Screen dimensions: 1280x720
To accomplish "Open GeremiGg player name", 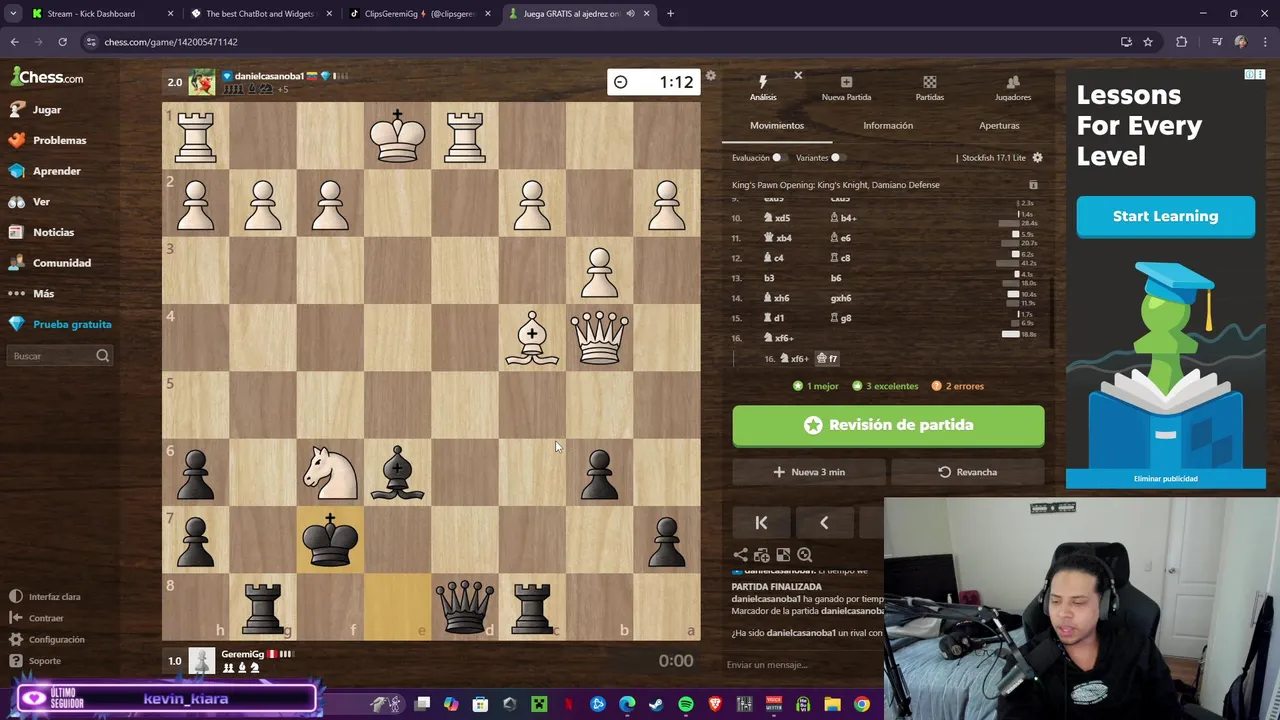I will point(243,654).
